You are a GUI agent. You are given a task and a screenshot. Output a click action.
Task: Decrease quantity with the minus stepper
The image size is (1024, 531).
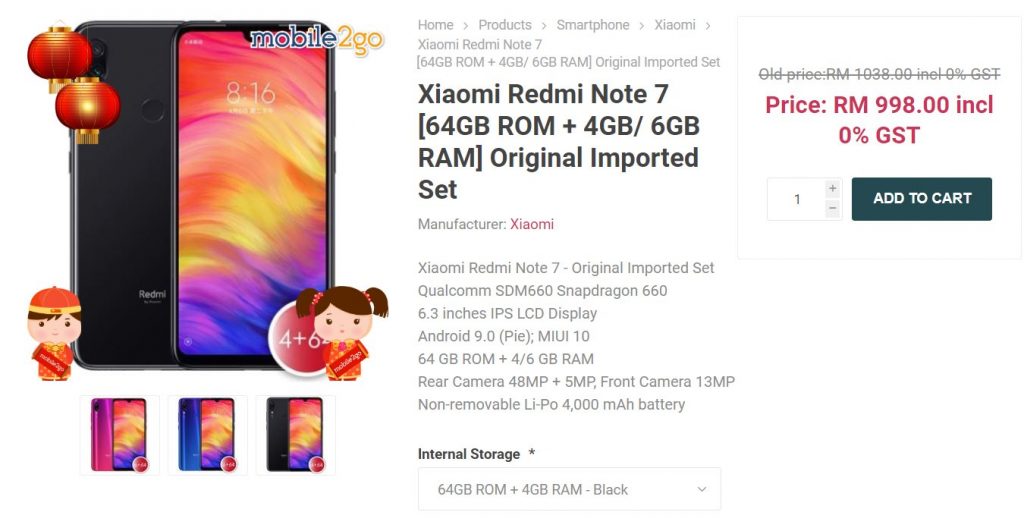[x=833, y=209]
